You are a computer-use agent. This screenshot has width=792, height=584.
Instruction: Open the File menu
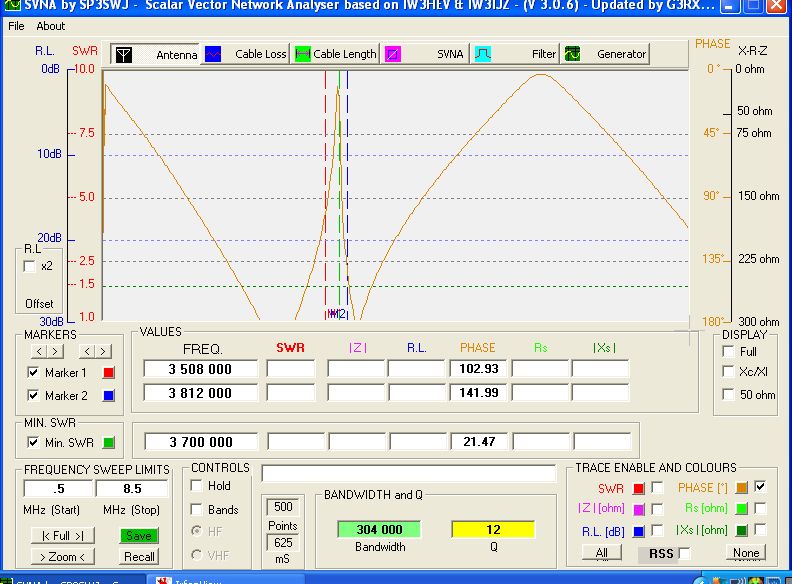[x=16, y=26]
